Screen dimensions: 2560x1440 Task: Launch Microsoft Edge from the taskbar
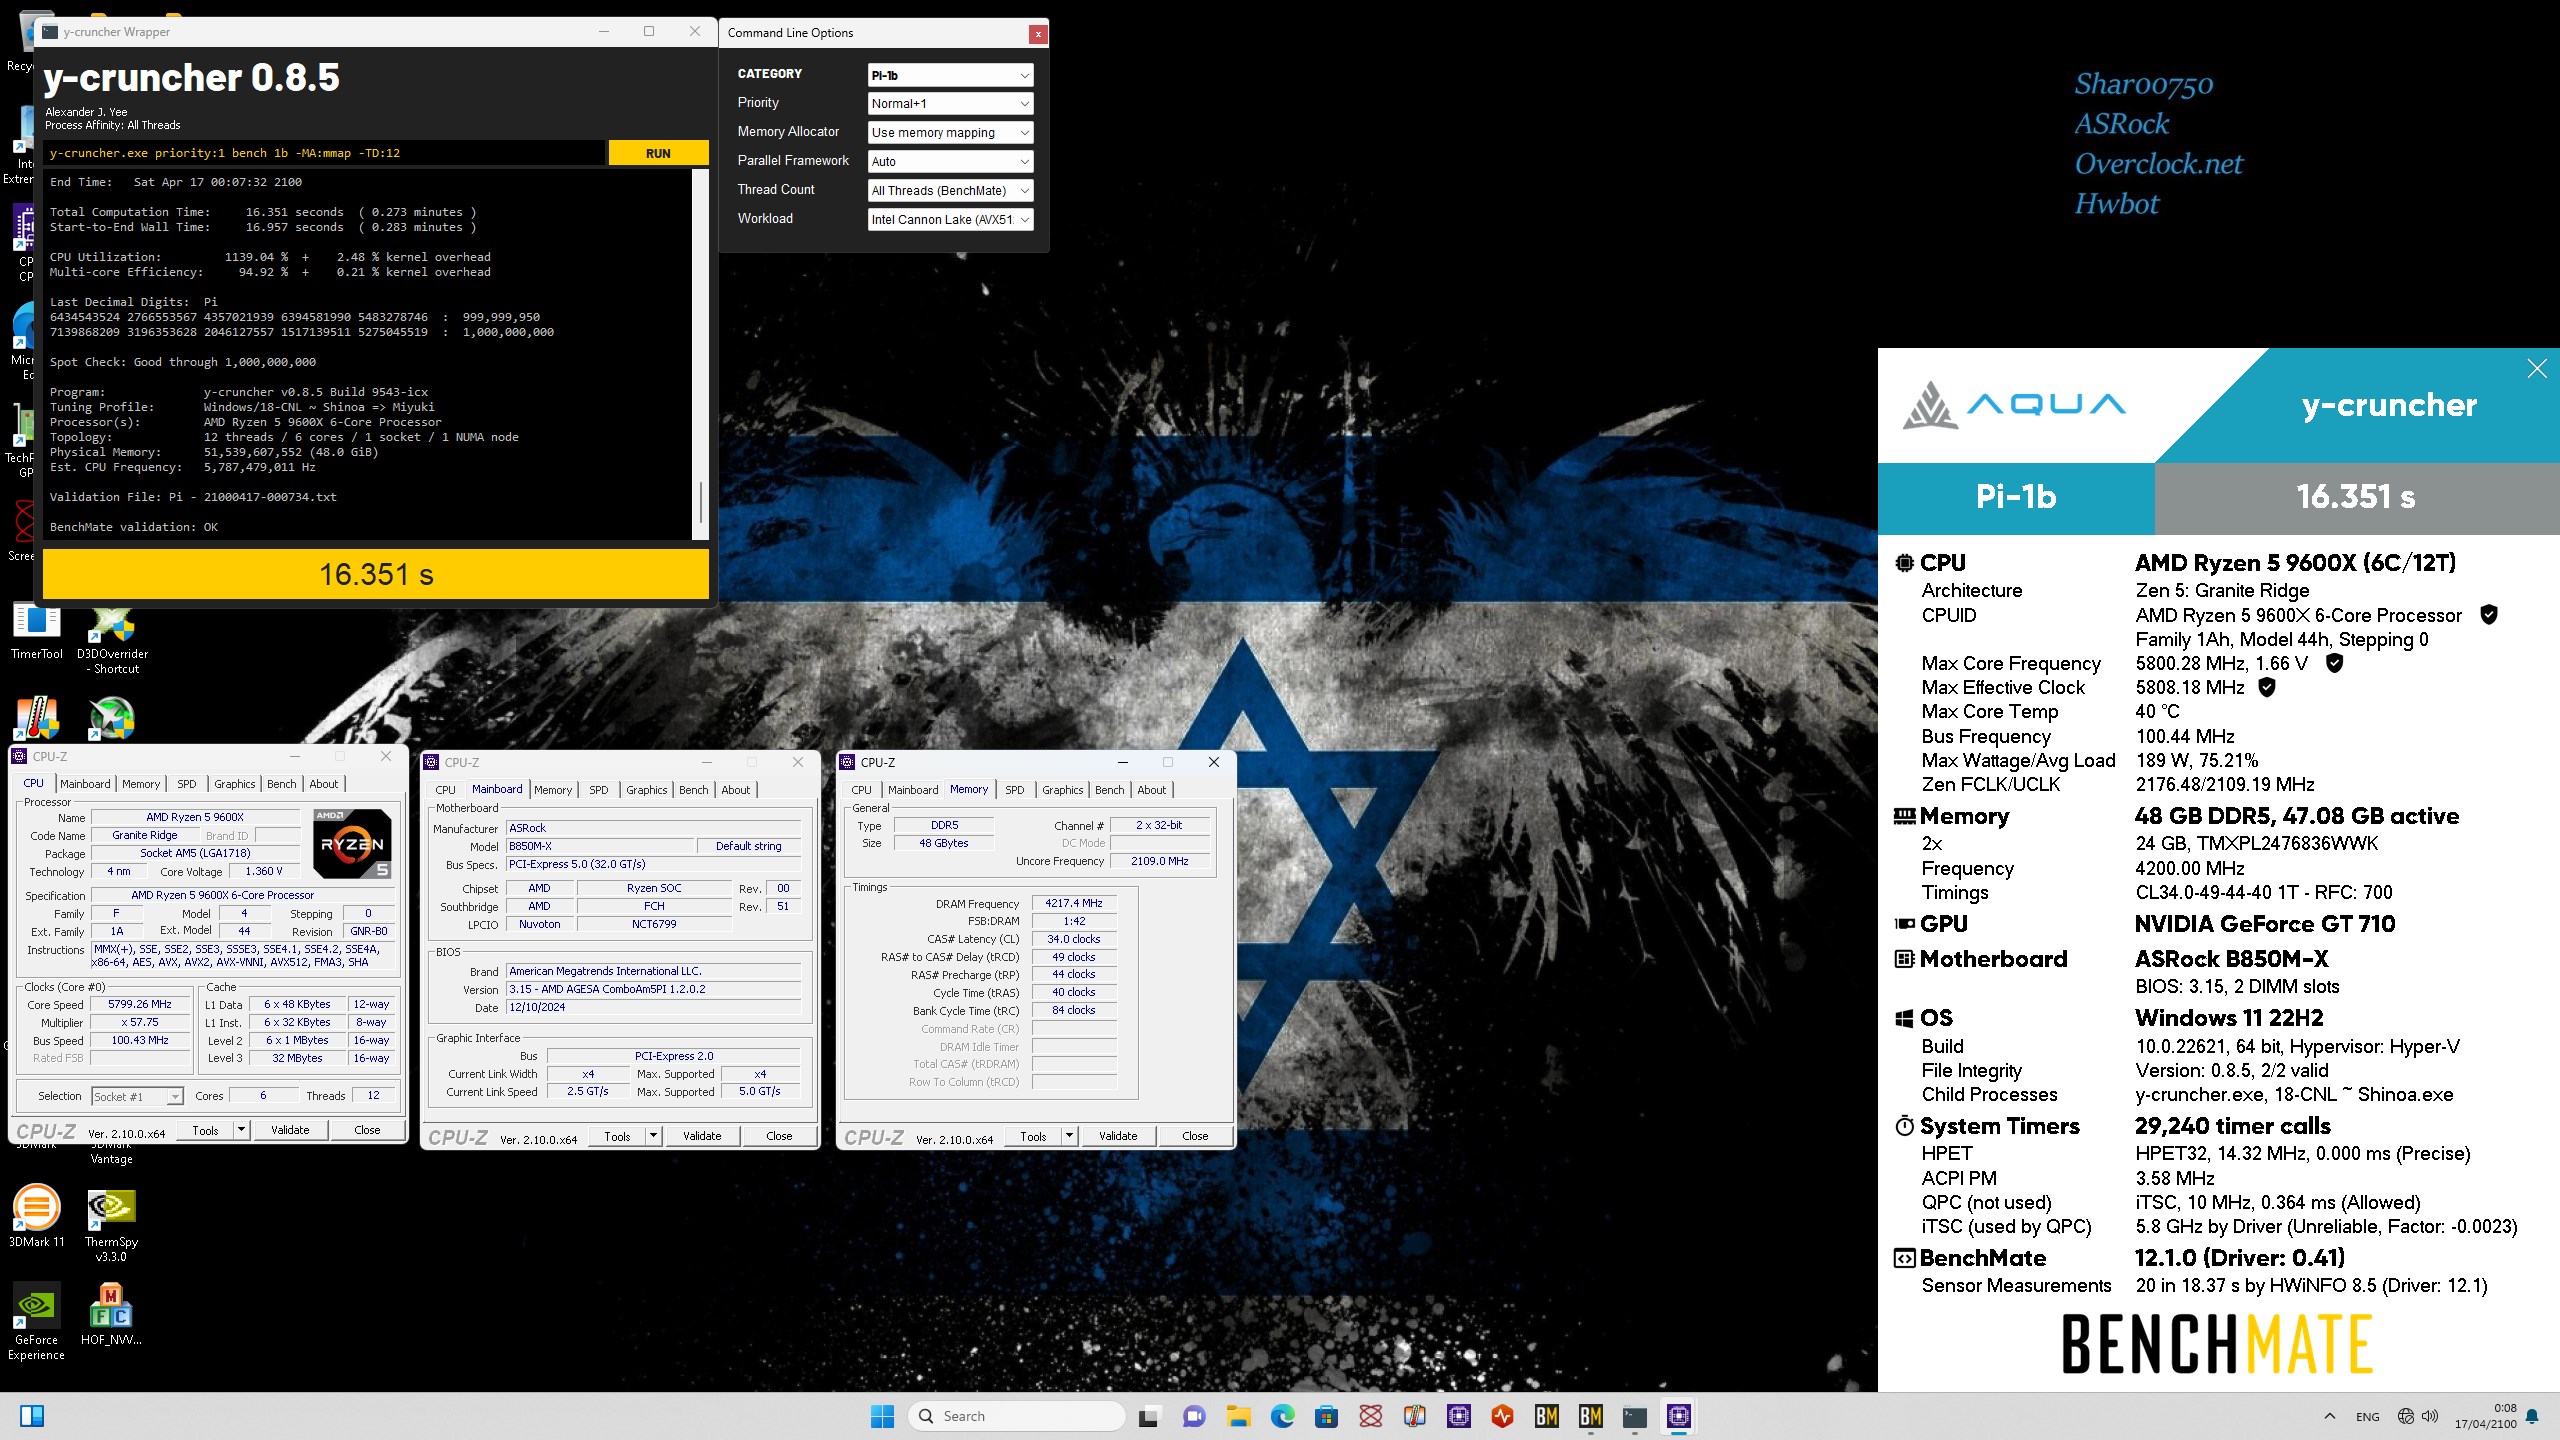(1282, 1416)
